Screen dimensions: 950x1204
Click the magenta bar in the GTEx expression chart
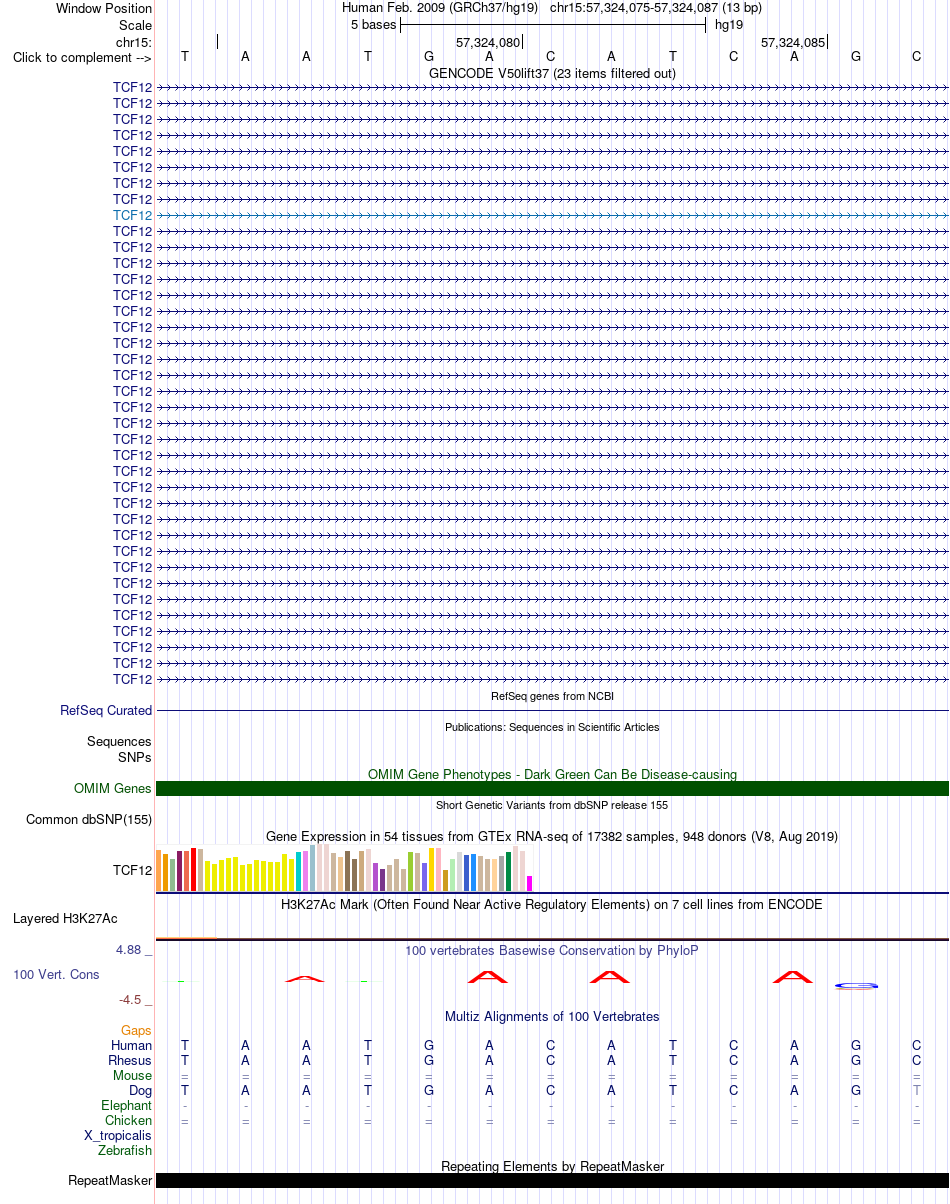point(530,883)
